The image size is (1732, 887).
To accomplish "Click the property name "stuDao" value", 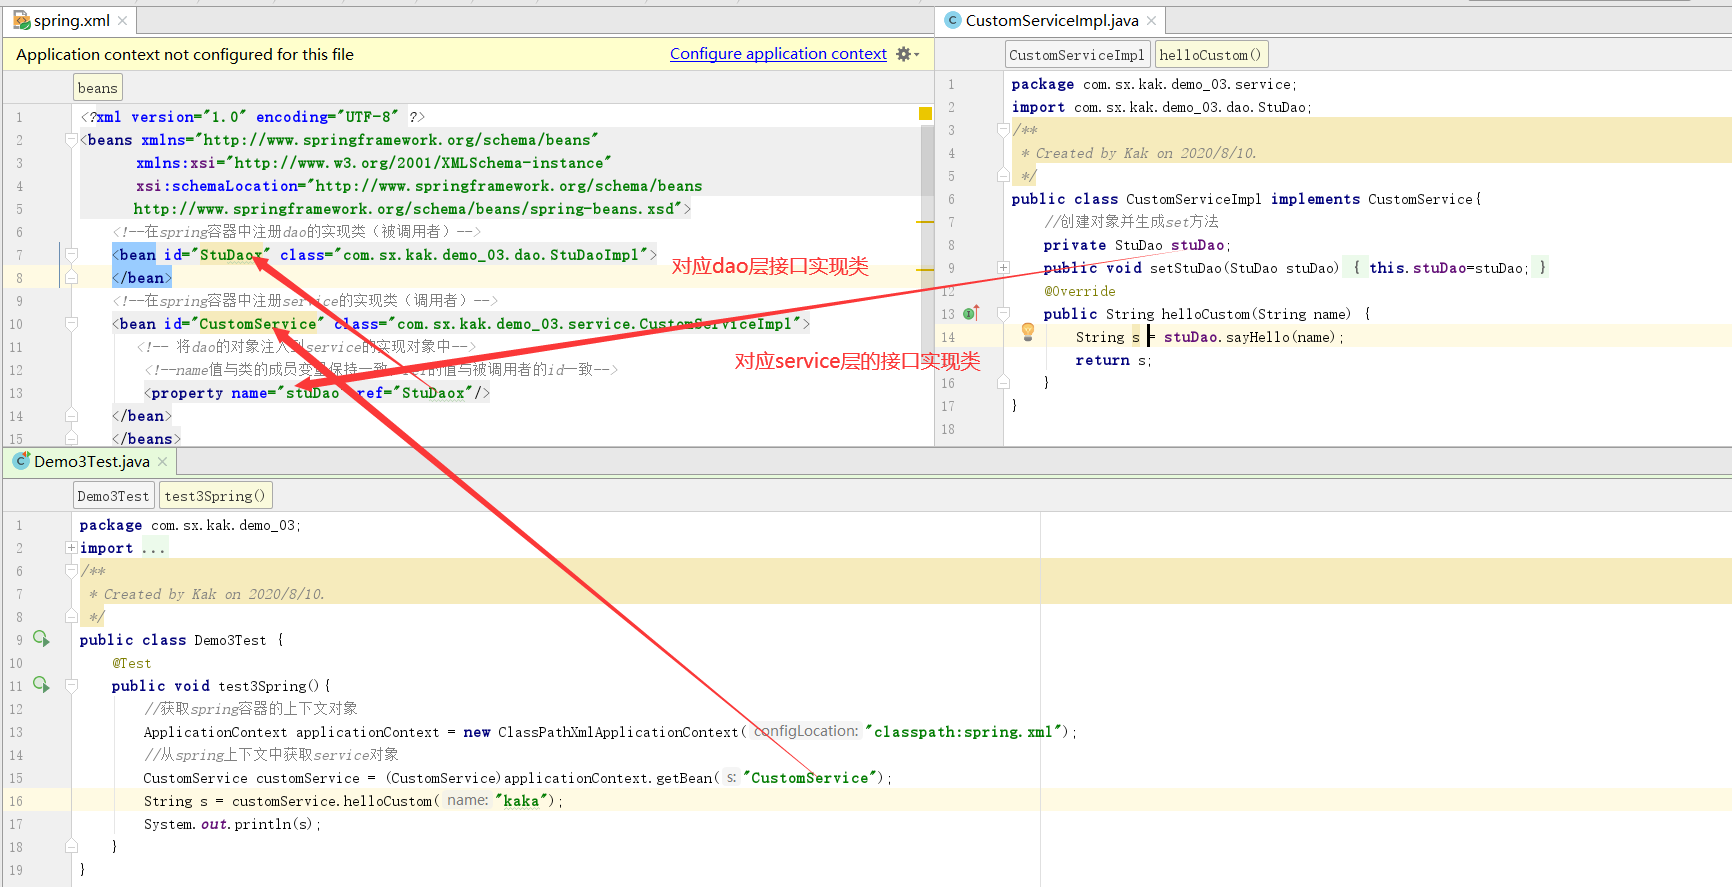I will pyautogui.click(x=312, y=393).
